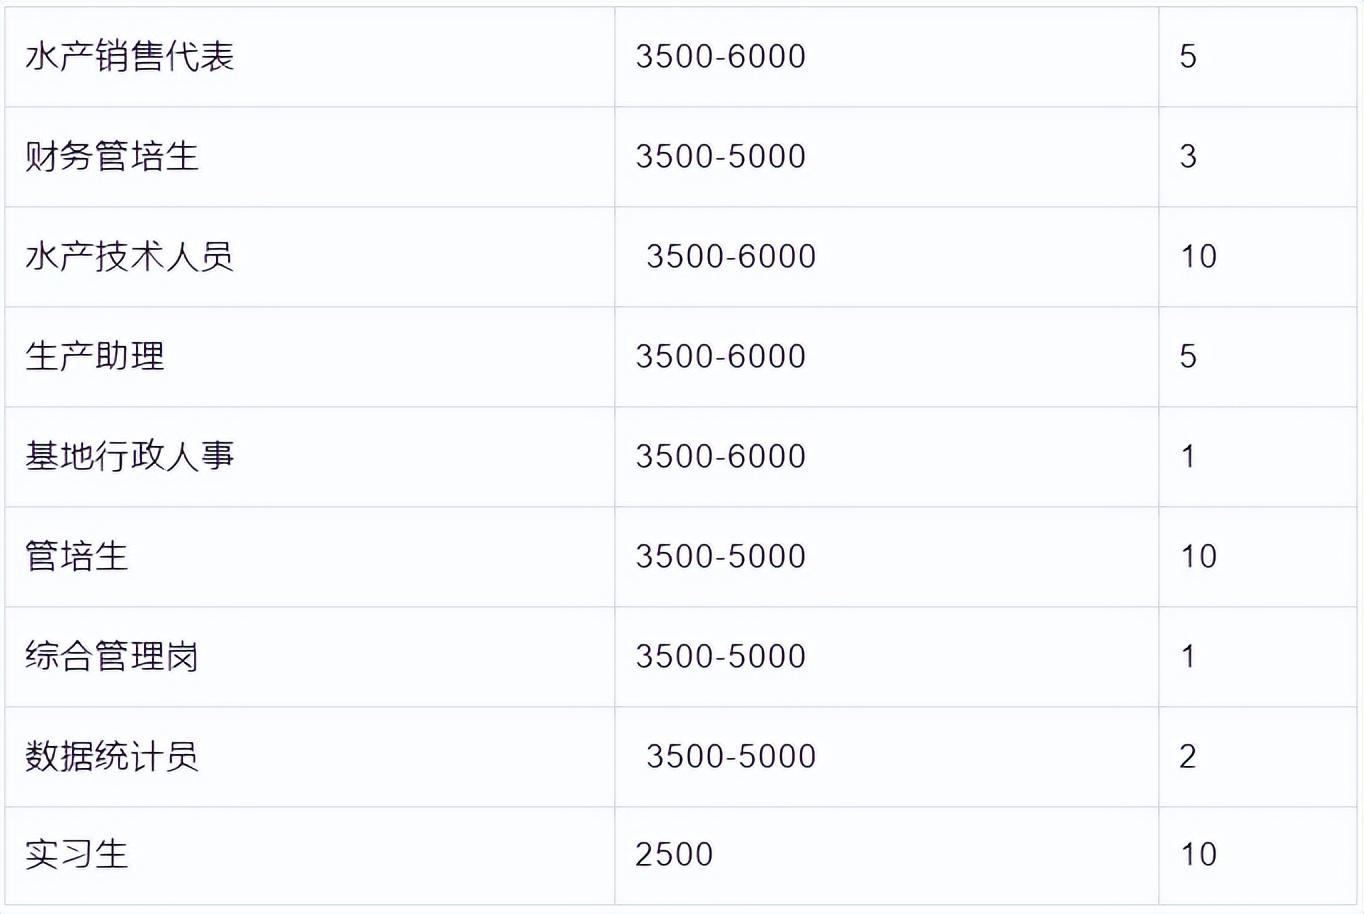The image size is (1364, 914).
Task: Click the headcount cell for 水产销售代表
Action: 1188,57
